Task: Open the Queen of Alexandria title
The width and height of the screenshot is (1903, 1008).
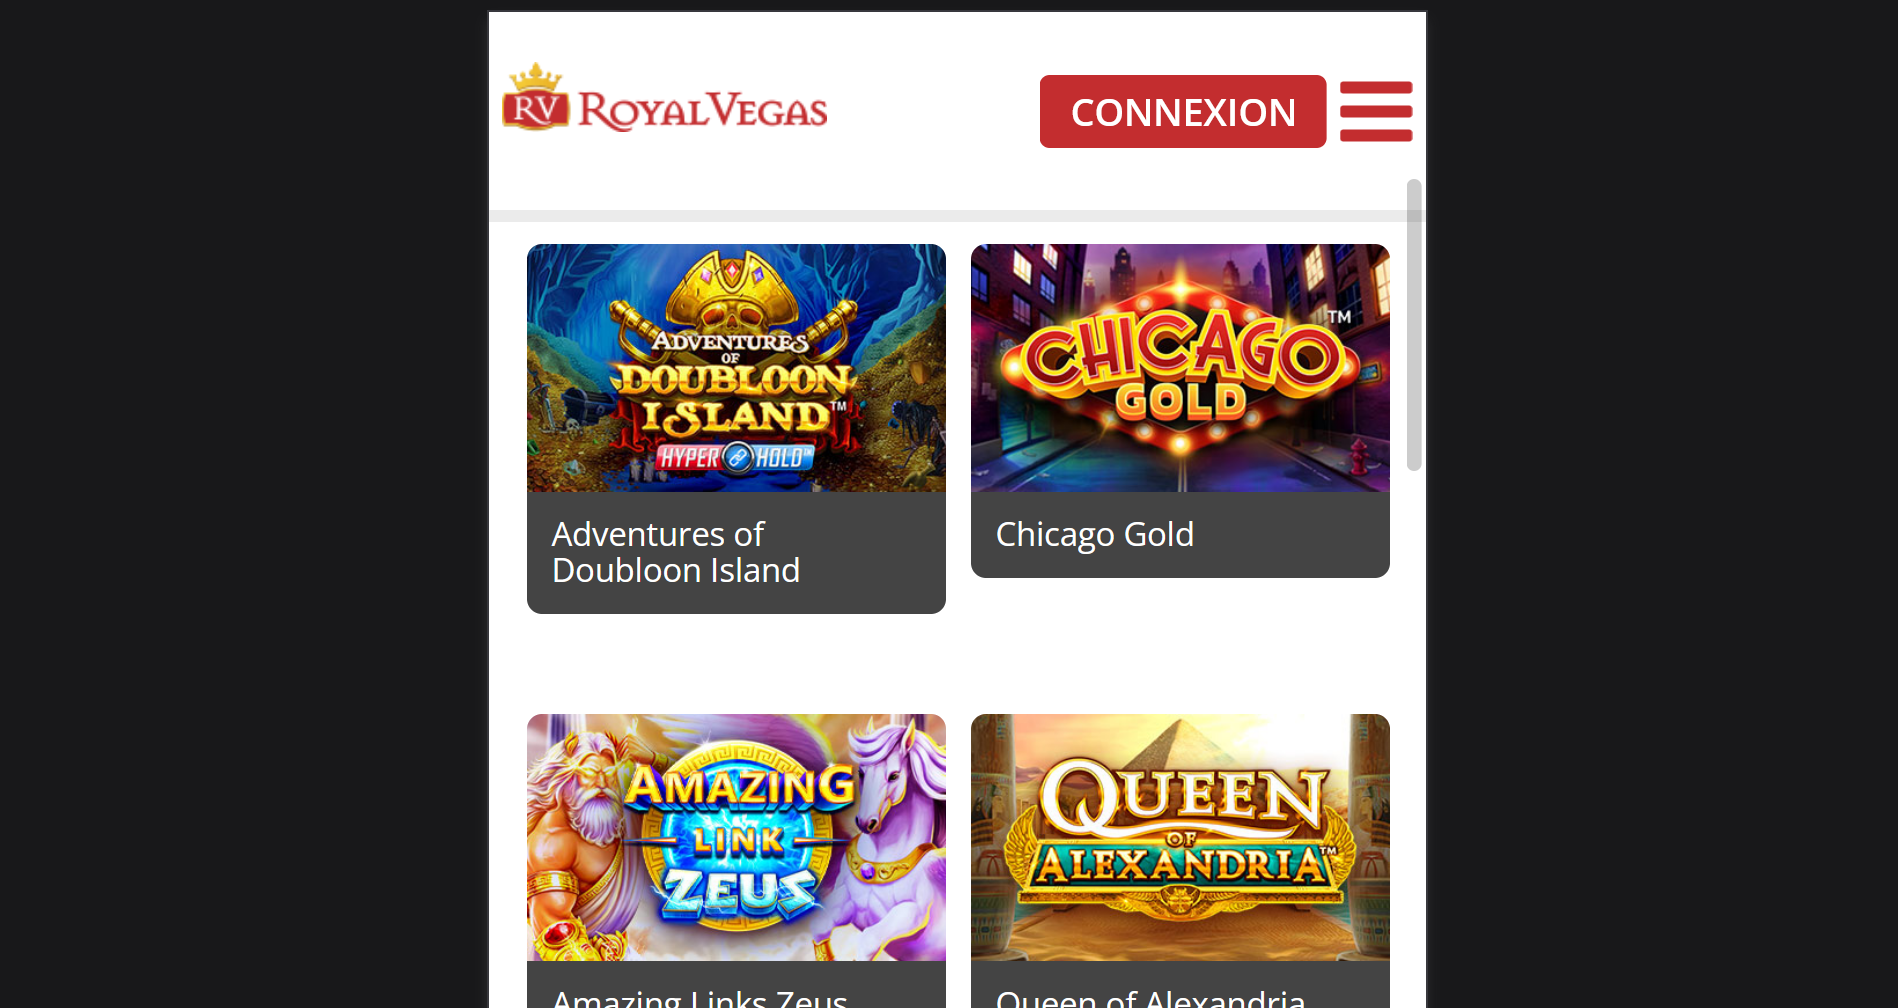Action: click(1151, 996)
